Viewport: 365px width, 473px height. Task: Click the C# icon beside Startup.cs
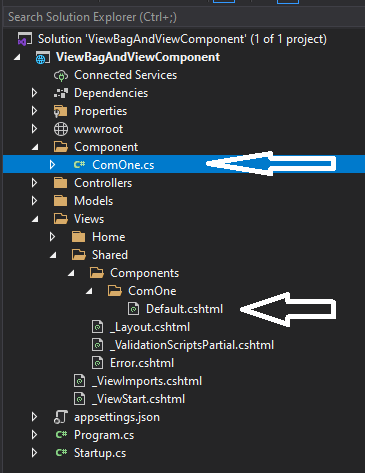[x=61, y=453]
